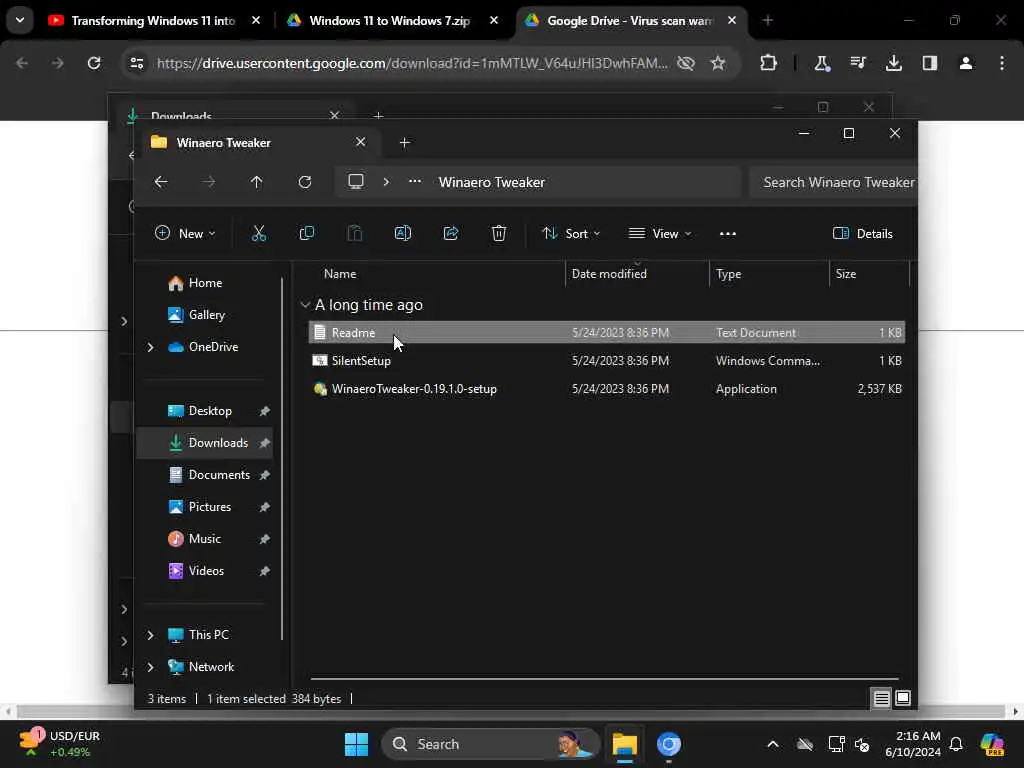The width and height of the screenshot is (1024, 768).
Task: Sort by Date modified column header
Action: click(x=637, y=274)
